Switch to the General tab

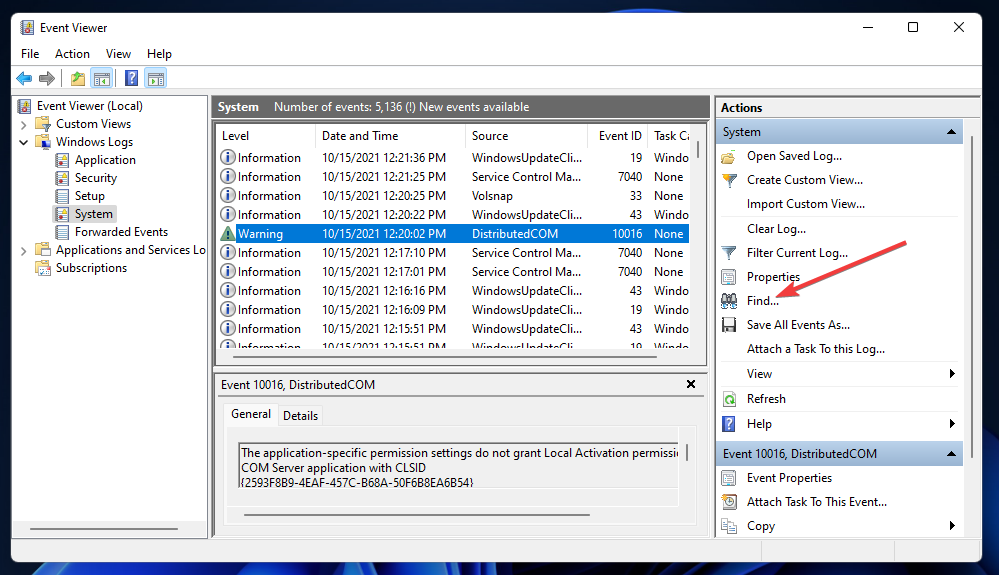coord(250,414)
